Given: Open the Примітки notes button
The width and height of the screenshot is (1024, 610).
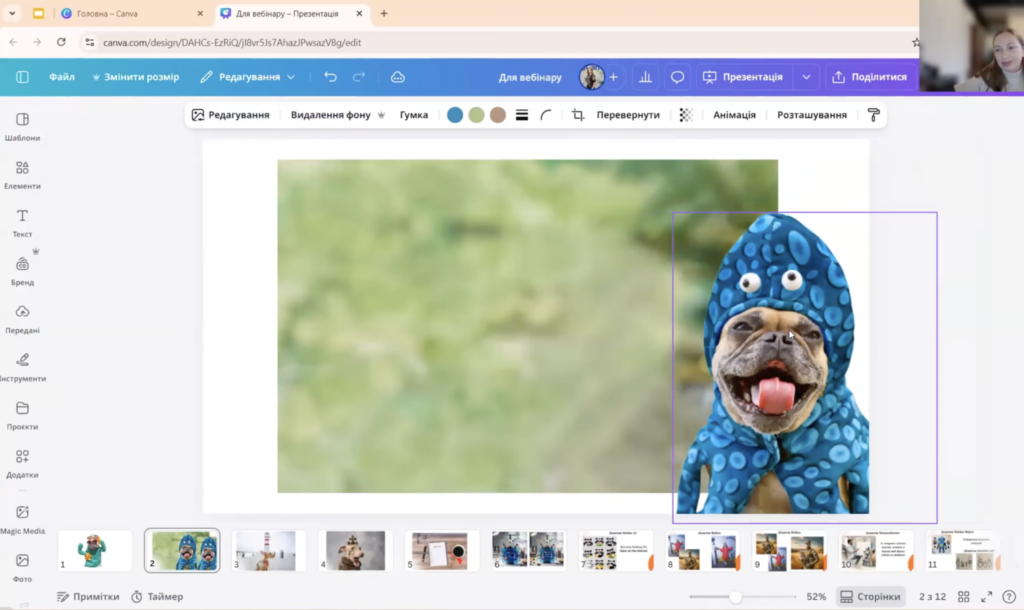Looking at the screenshot, I should (x=88, y=597).
